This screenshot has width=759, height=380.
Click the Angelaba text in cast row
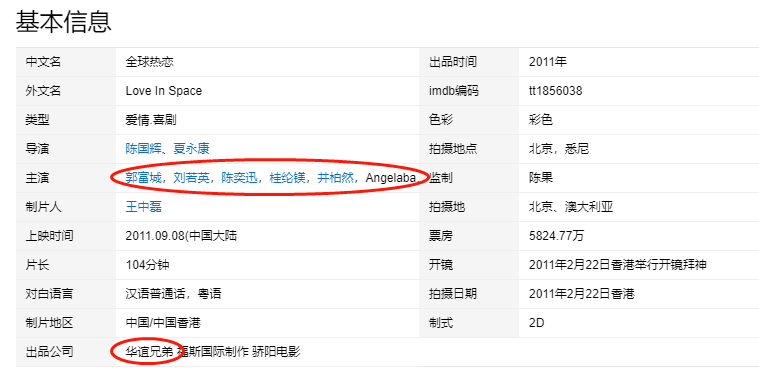[391, 178]
